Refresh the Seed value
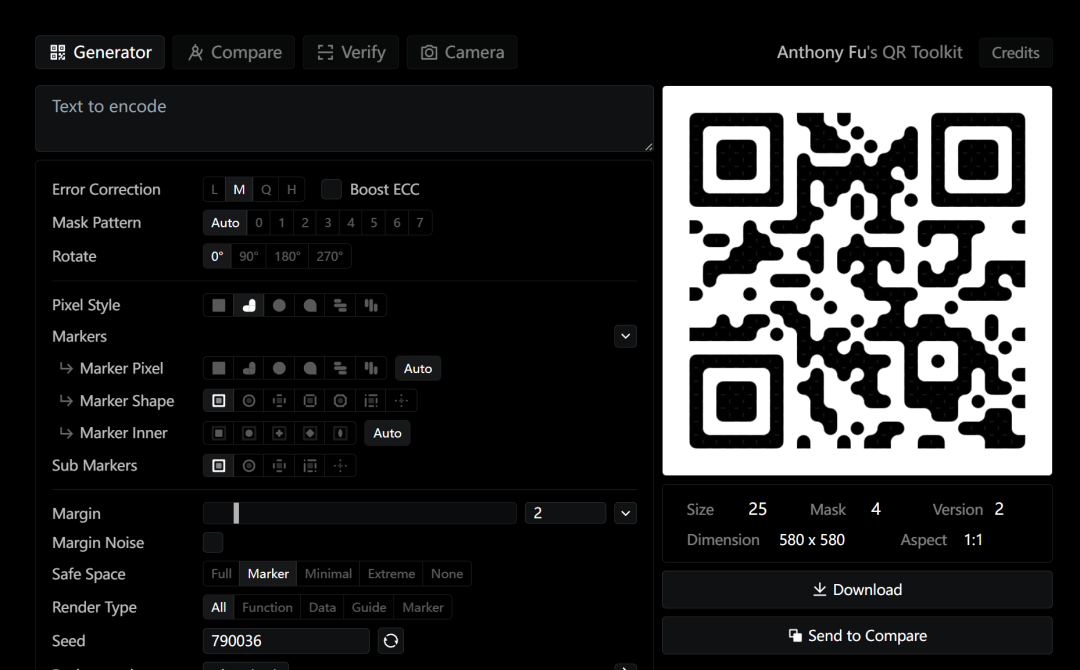 [x=391, y=641]
